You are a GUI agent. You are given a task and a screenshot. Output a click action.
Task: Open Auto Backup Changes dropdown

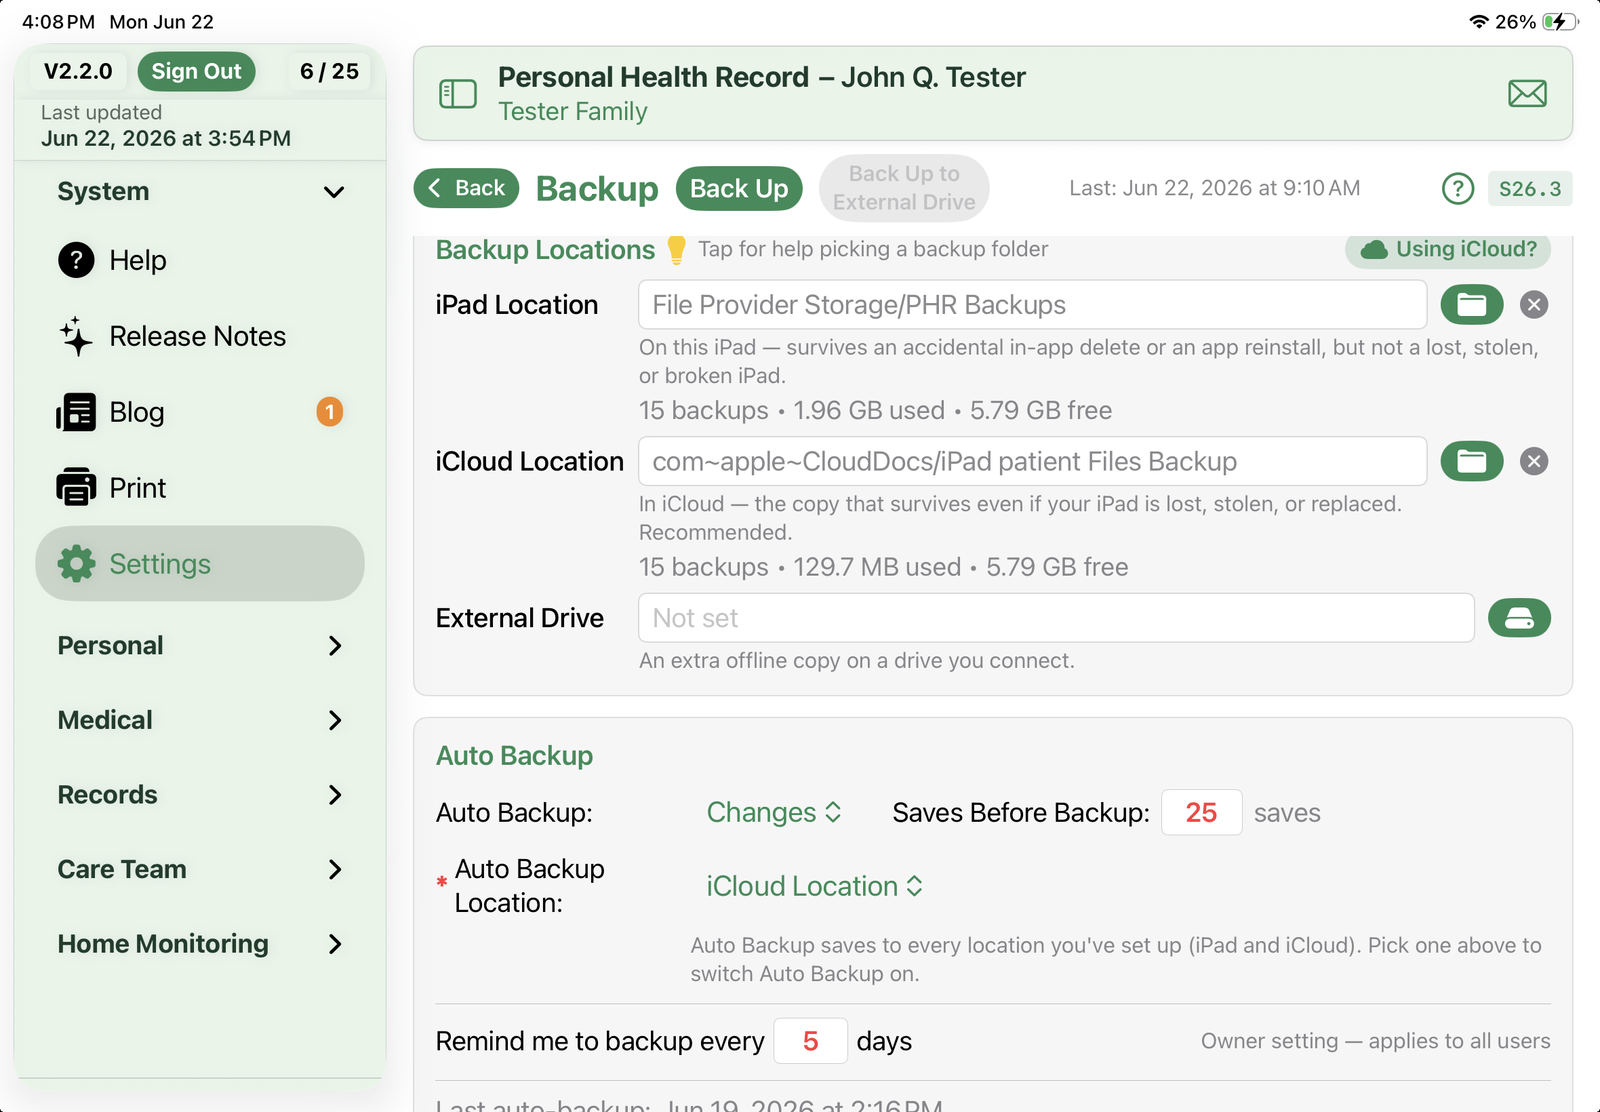[774, 813]
